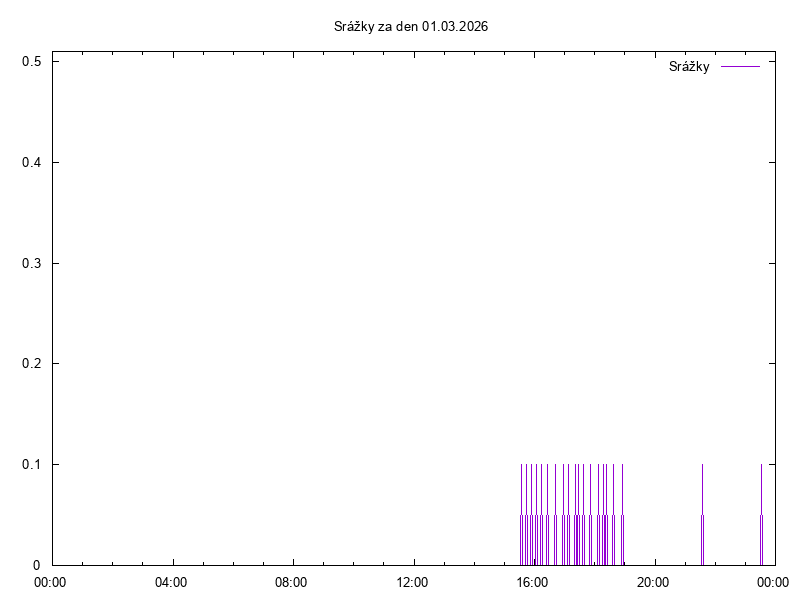This screenshot has width=800, height=600.
Task: Click the 16:00 x-axis label
Action: pyautogui.click(x=533, y=582)
